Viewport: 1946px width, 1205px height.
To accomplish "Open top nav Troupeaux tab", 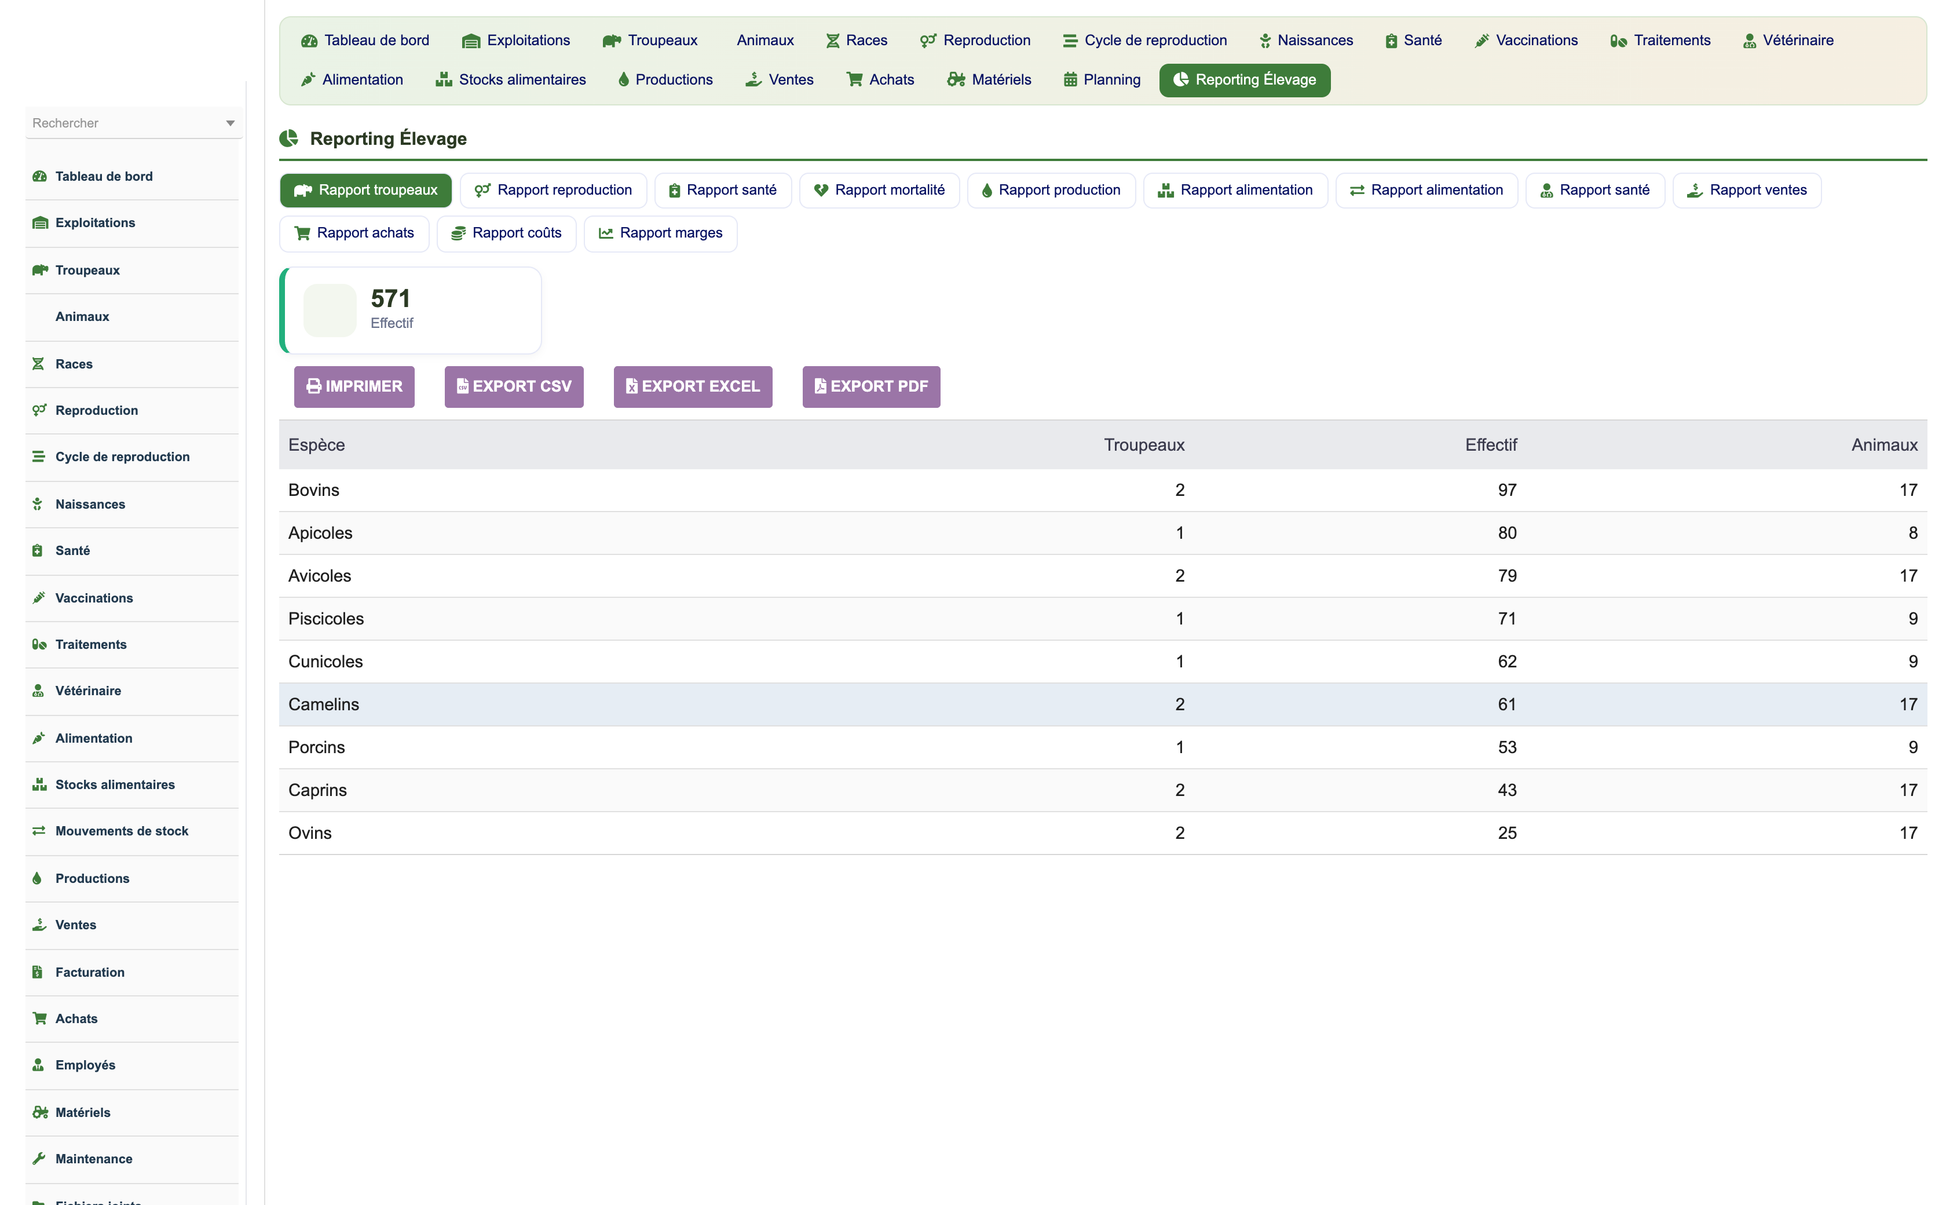I will coord(650,41).
